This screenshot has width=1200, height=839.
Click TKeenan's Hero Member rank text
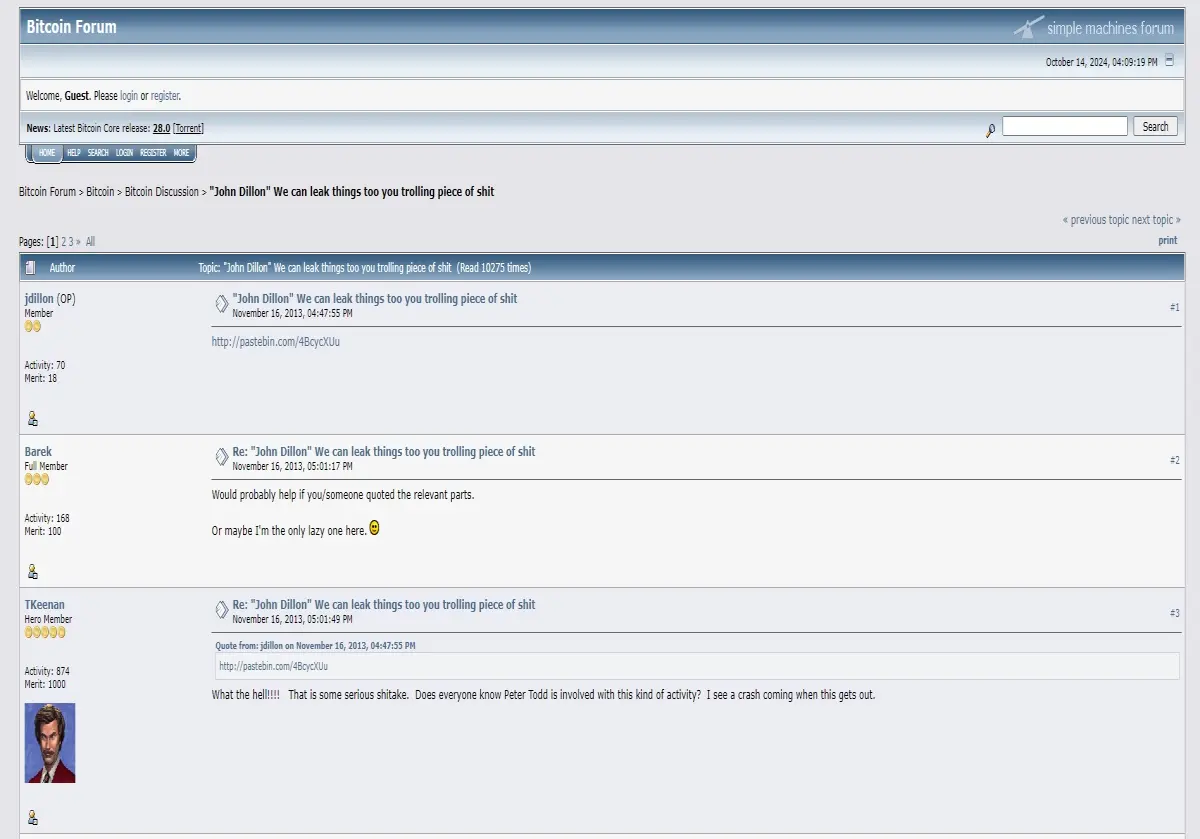point(49,619)
